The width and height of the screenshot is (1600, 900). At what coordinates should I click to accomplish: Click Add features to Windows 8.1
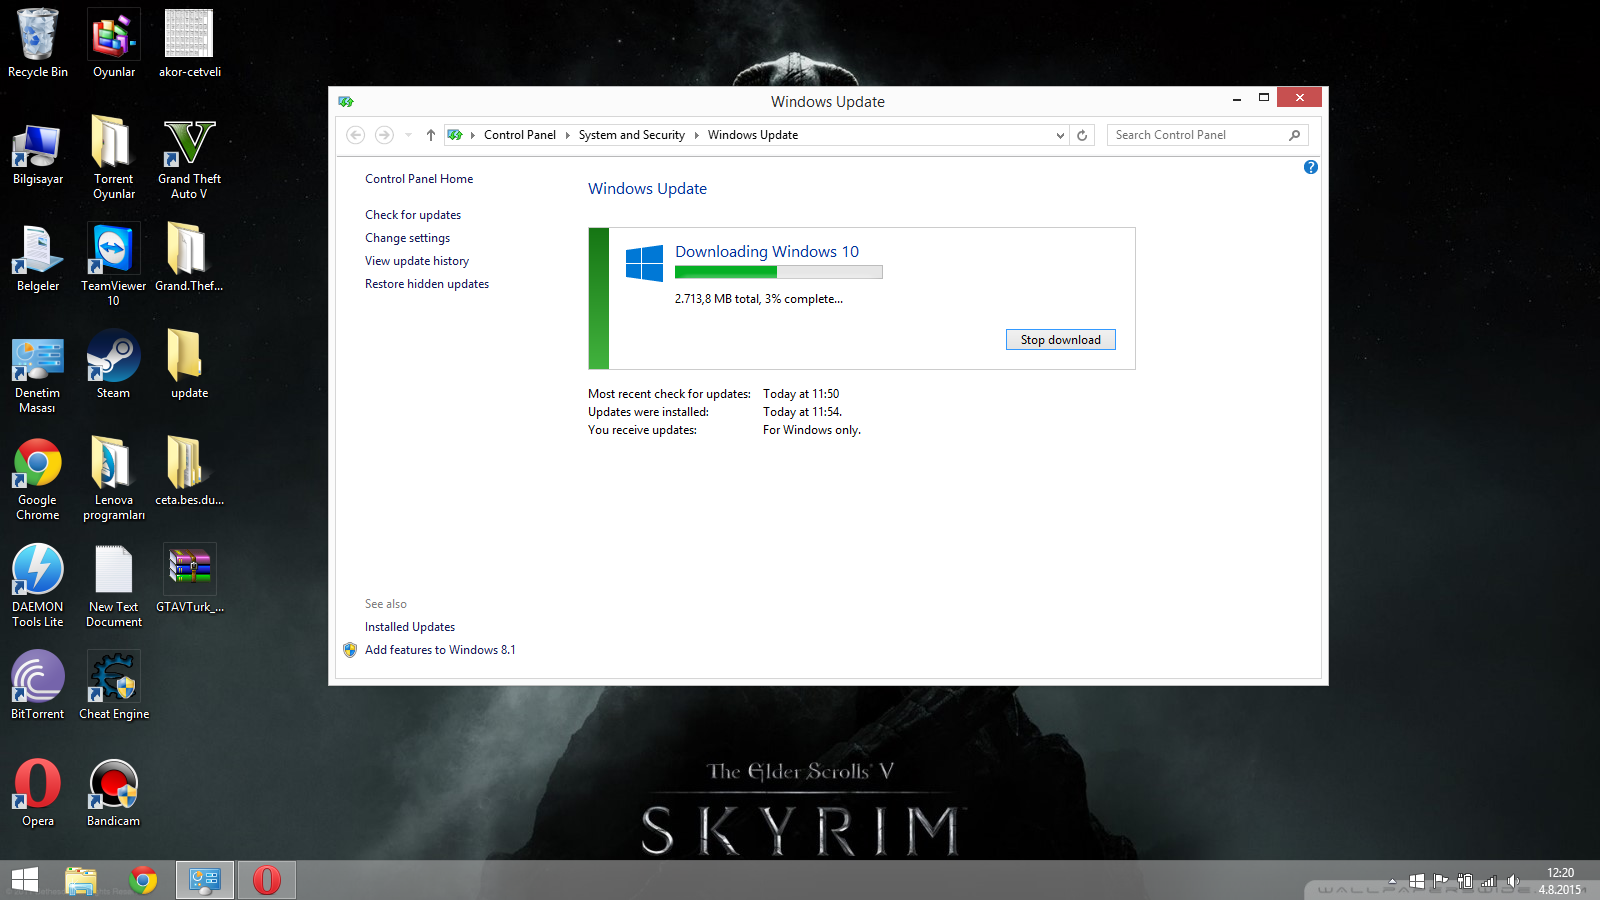point(440,650)
